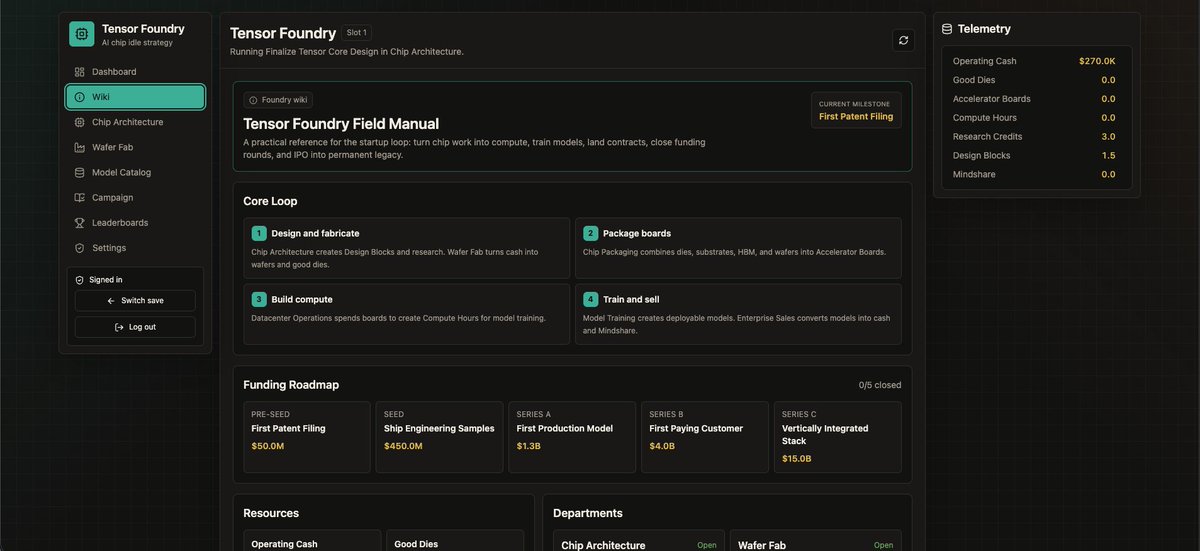Click the Slot 1 badge
Image resolution: width=1200 pixels, height=551 pixels.
click(357, 33)
